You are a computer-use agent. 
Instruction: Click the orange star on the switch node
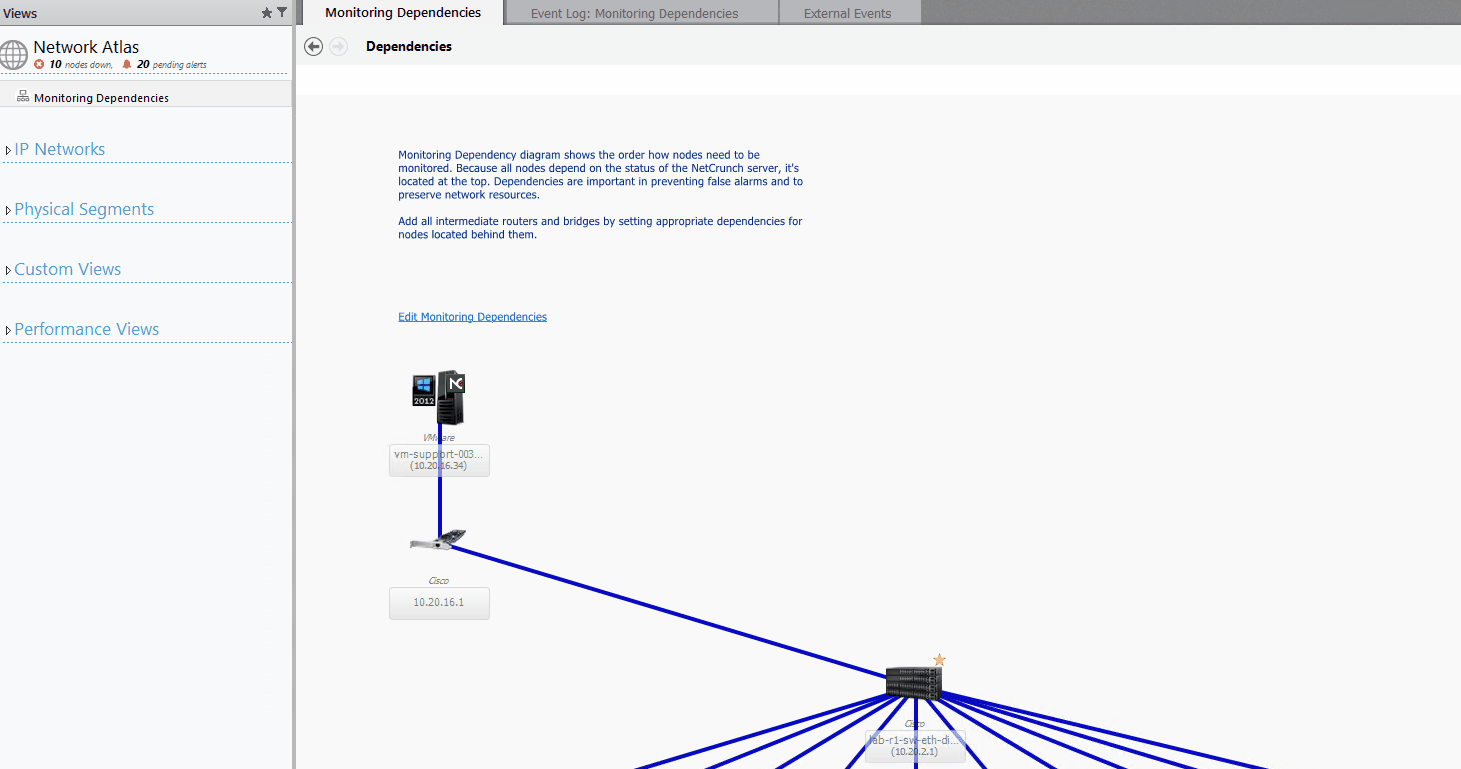(x=939, y=660)
